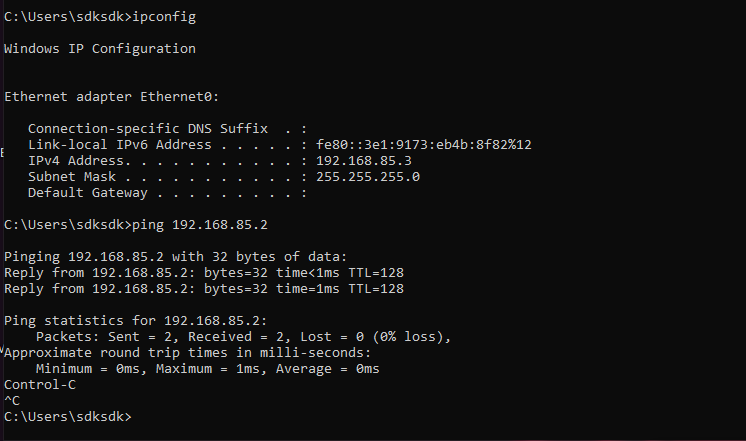This screenshot has height=441, width=746.
Task: Click the fe80 link-local IPv6 address value
Action: point(423,145)
